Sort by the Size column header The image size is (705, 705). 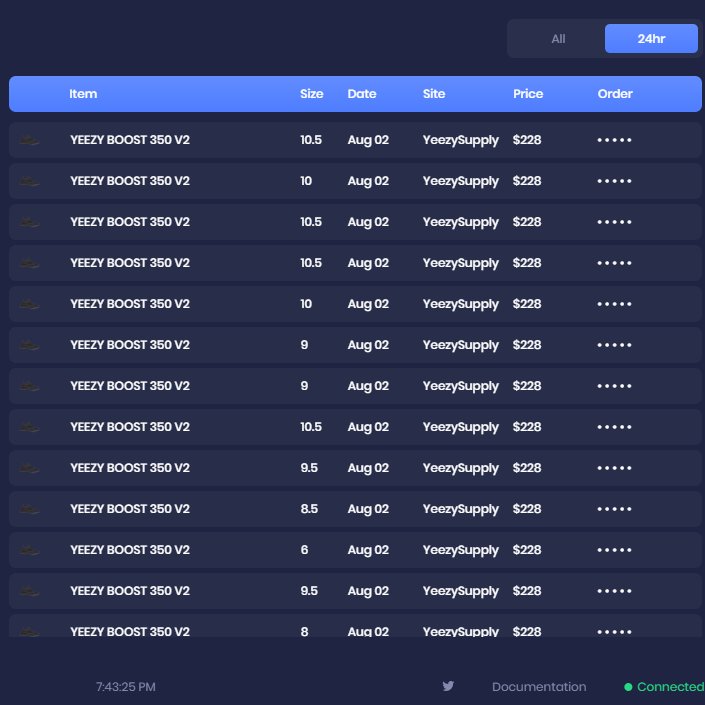coord(312,94)
